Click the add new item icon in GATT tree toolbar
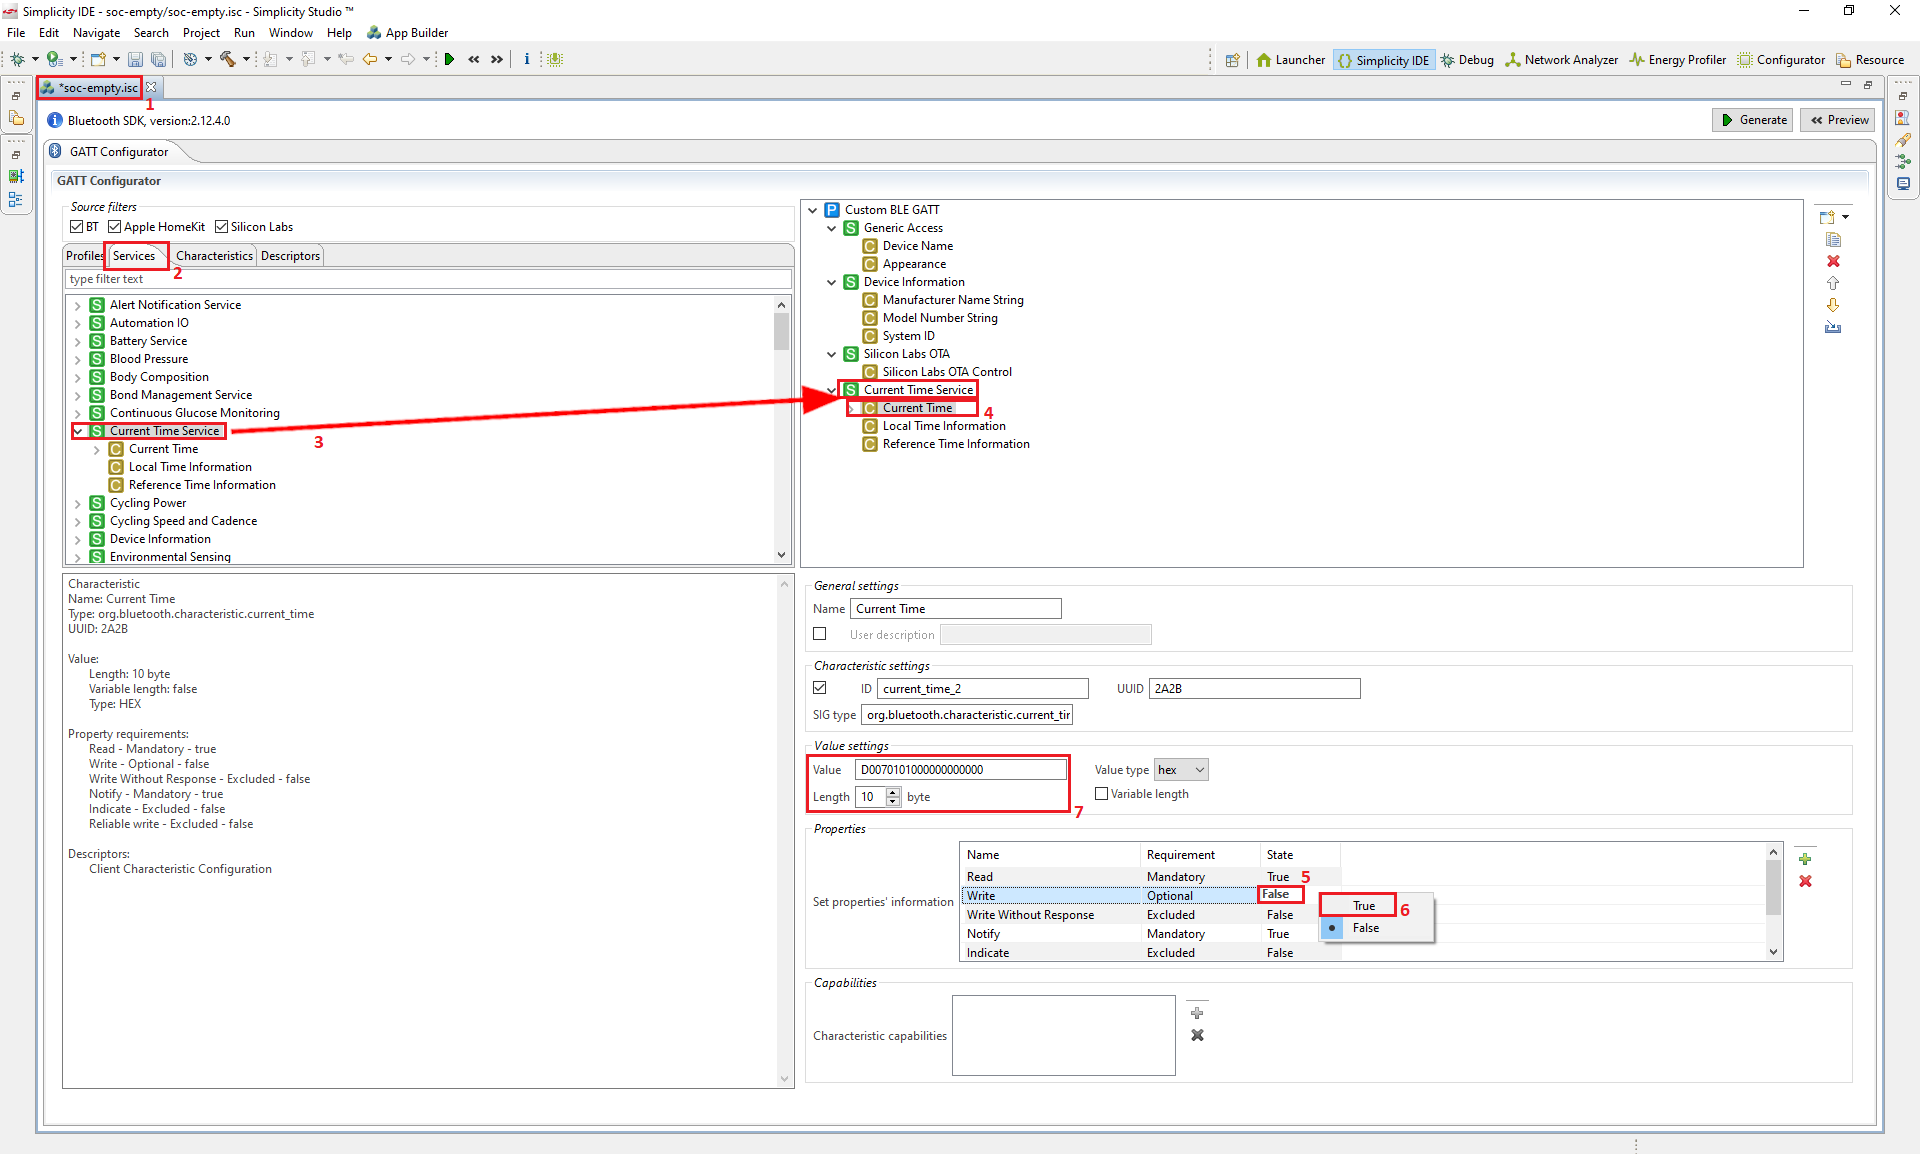 coord(1828,217)
